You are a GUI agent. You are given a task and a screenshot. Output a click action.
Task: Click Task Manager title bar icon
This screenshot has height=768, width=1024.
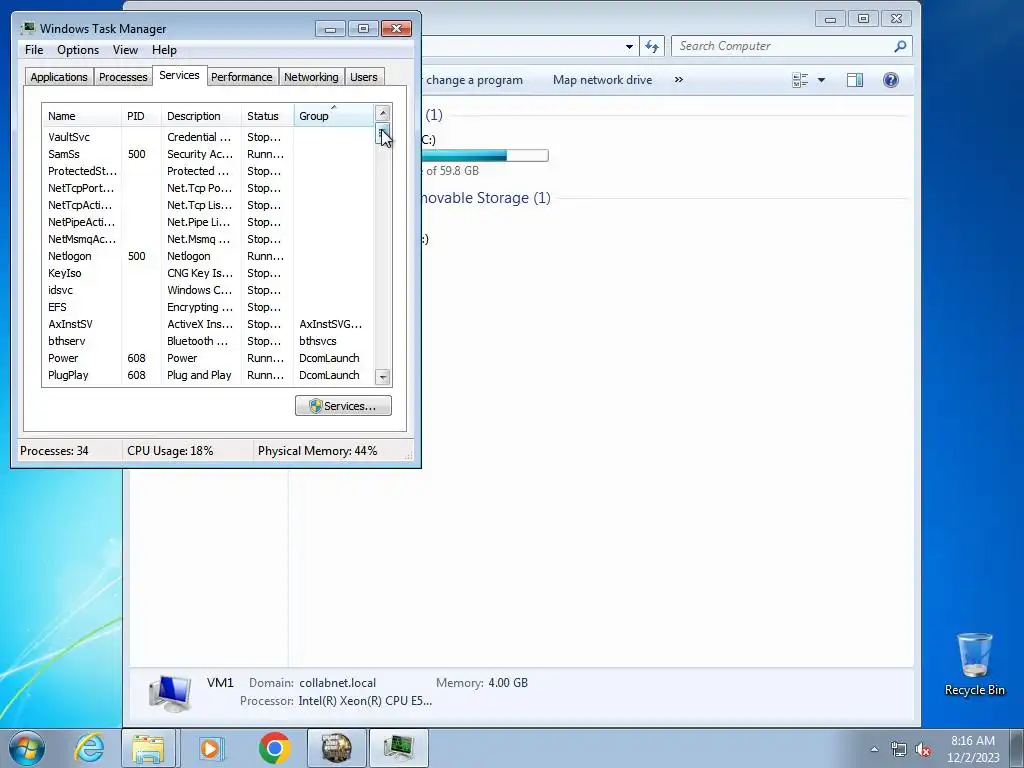click(x=27, y=28)
